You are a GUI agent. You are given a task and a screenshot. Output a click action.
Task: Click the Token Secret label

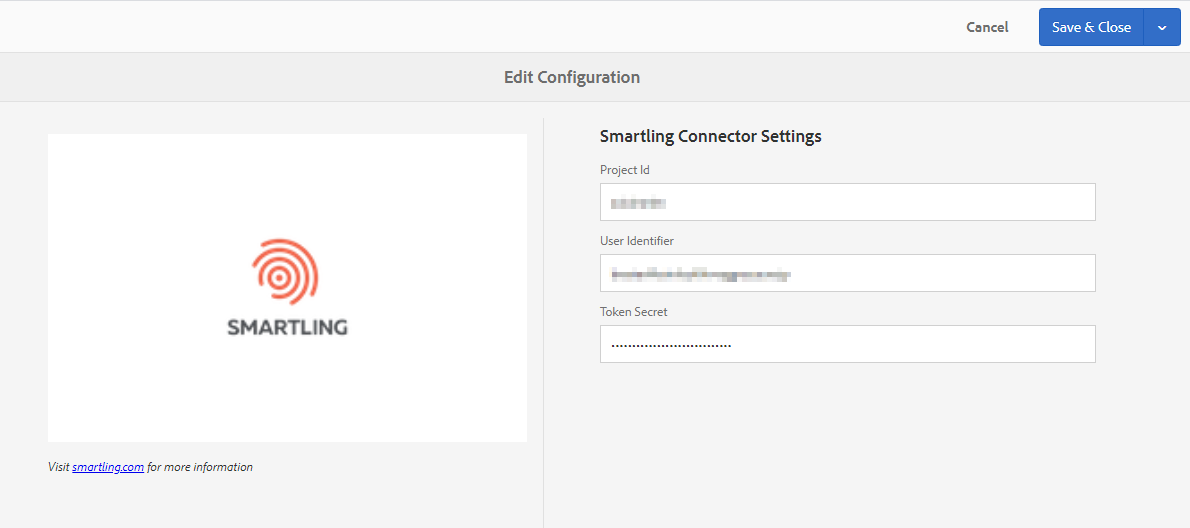tap(634, 312)
